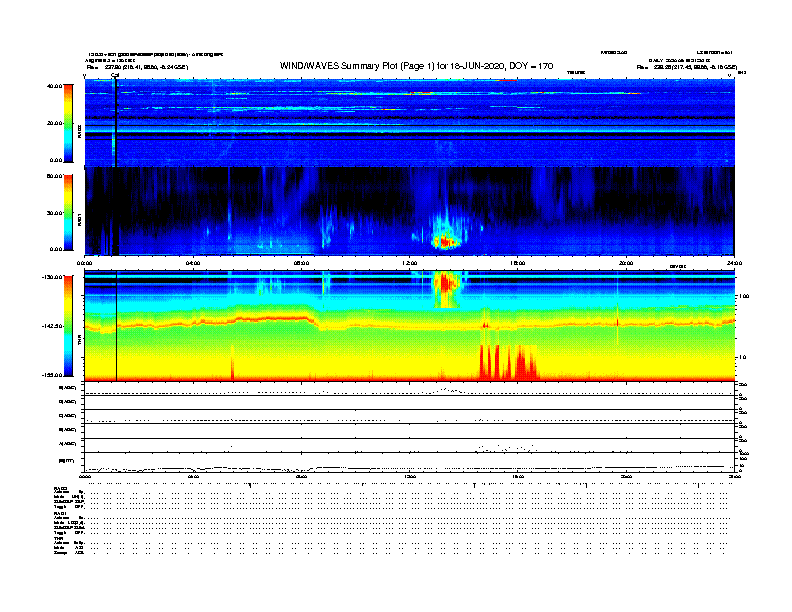Click the orange-red wavy plasma line in TNR
792x612 pixels.
(409, 324)
